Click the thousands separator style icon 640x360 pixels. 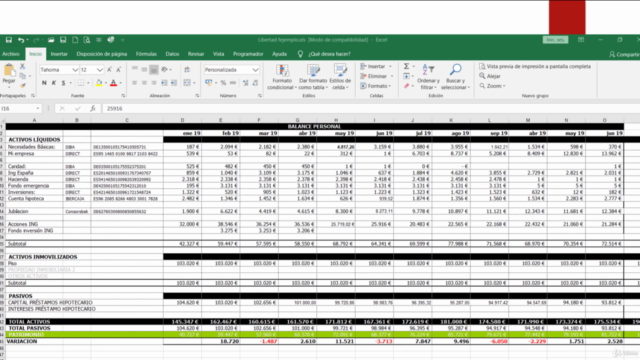pyautogui.click(x=233, y=83)
